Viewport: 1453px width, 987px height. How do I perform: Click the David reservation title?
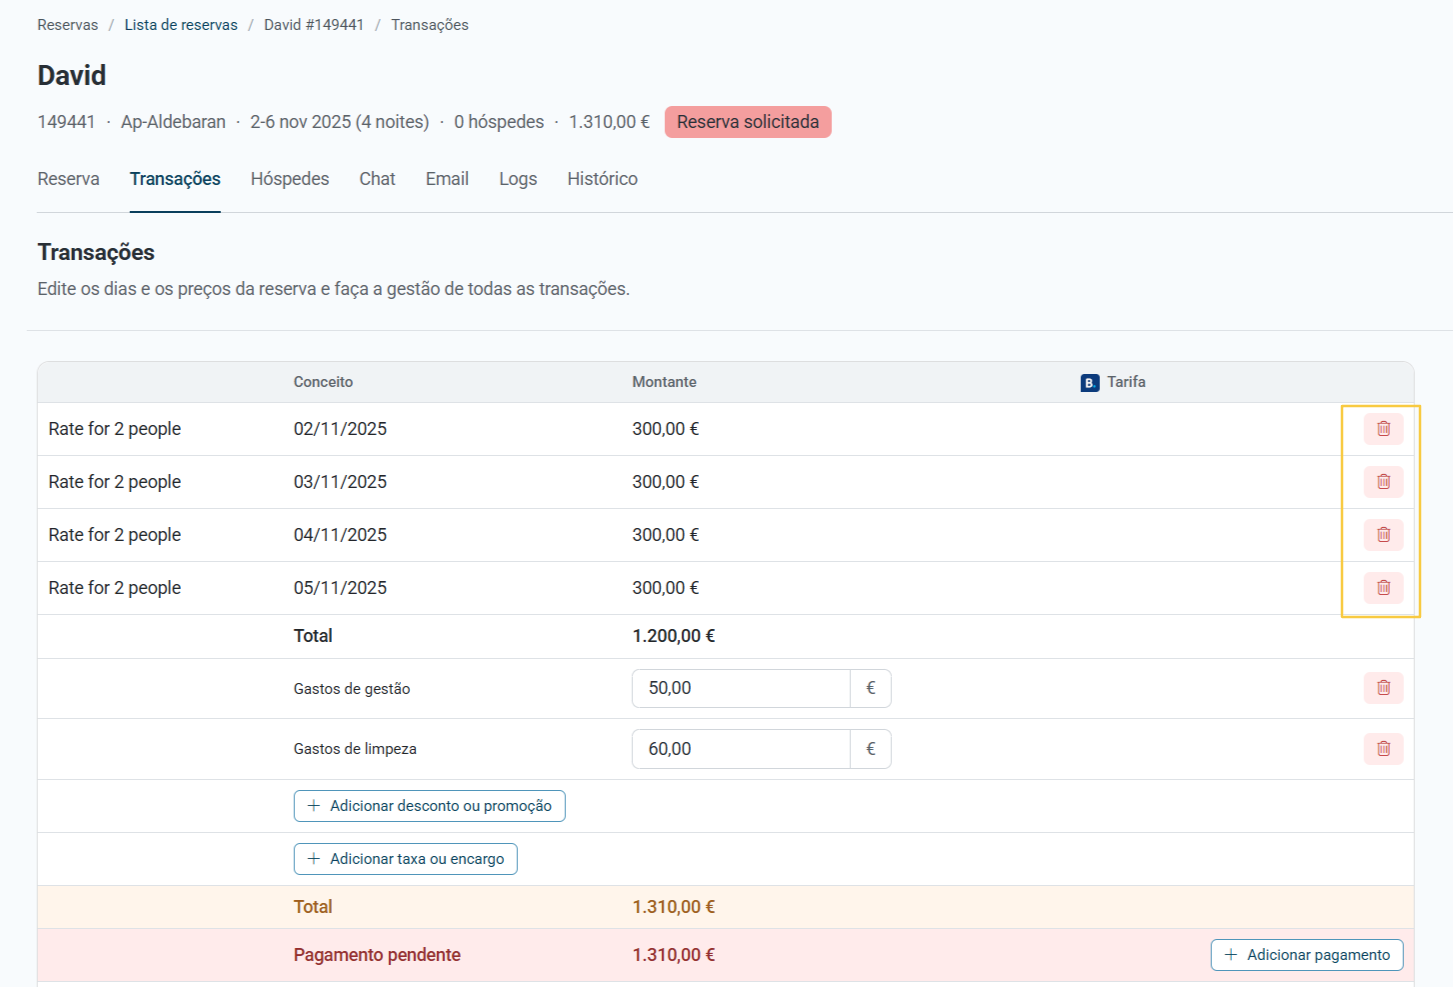pyautogui.click(x=72, y=76)
